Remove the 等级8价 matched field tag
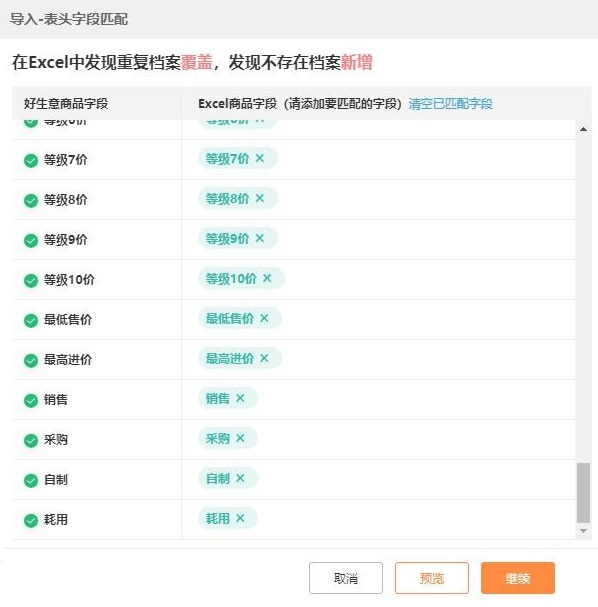Viewport: 598px width, 607px height. [x=260, y=199]
